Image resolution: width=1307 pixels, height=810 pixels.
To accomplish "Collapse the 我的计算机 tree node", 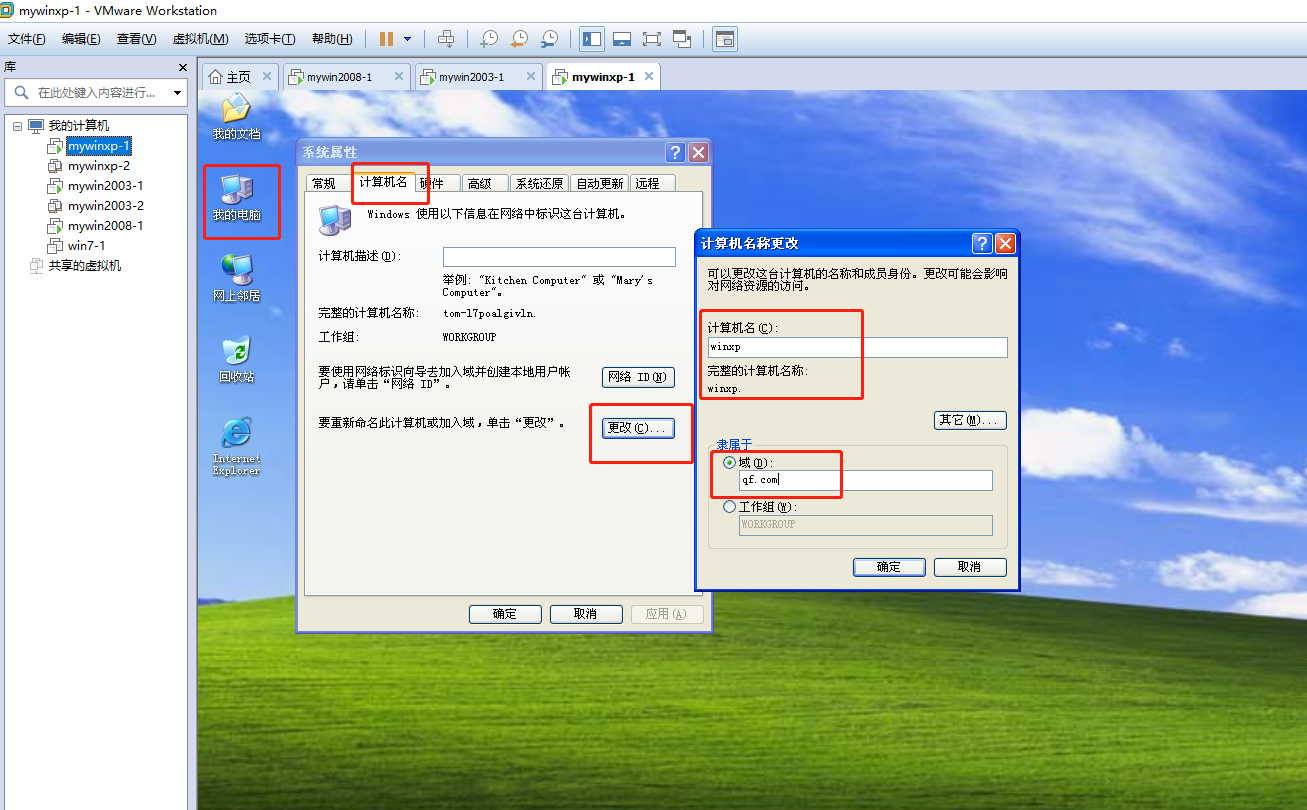I will pyautogui.click(x=17, y=126).
